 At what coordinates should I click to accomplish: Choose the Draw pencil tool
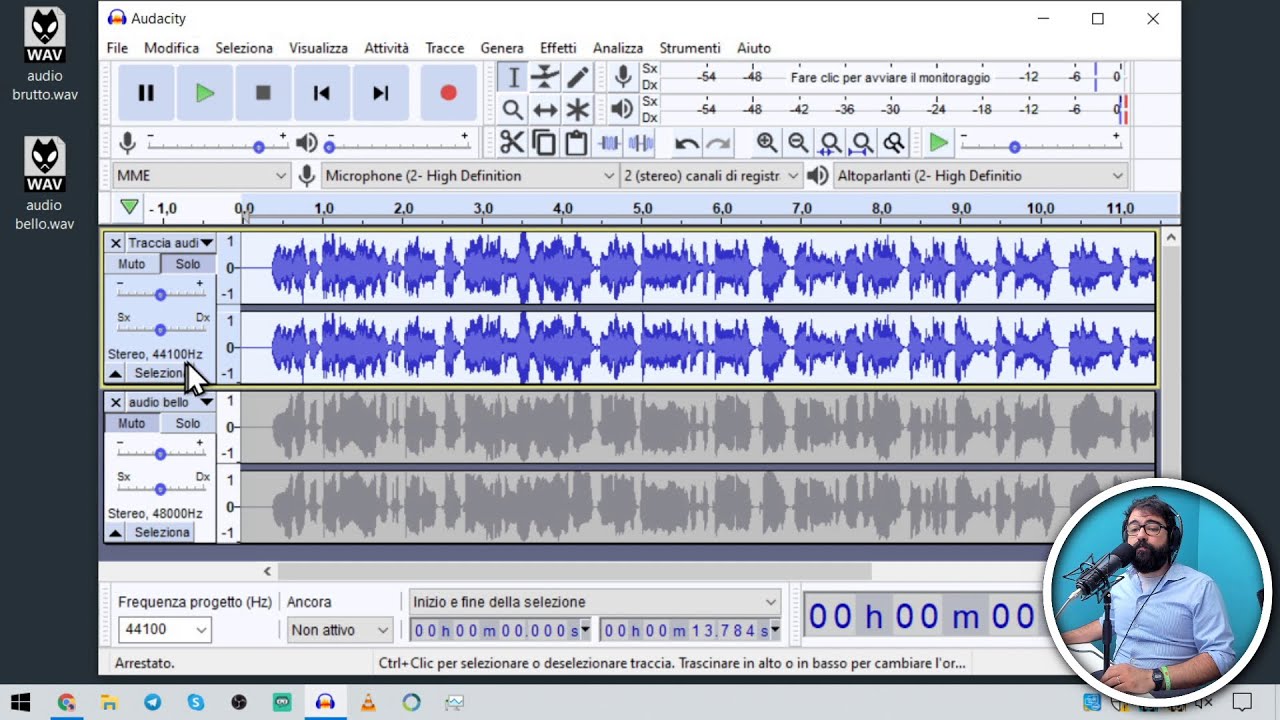[577, 77]
